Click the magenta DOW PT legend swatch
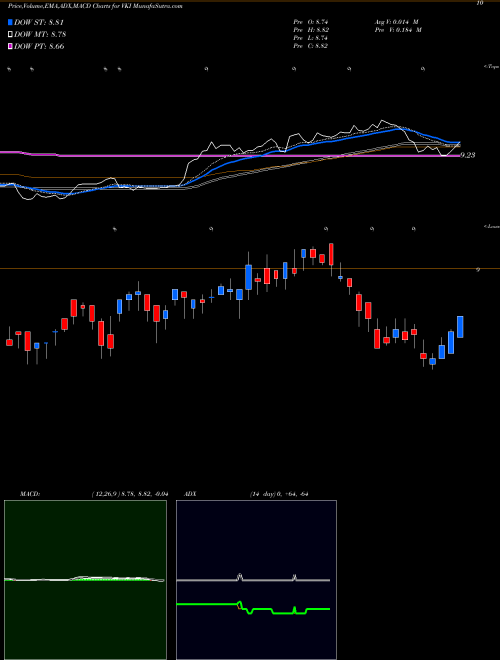 tap(11, 46)
